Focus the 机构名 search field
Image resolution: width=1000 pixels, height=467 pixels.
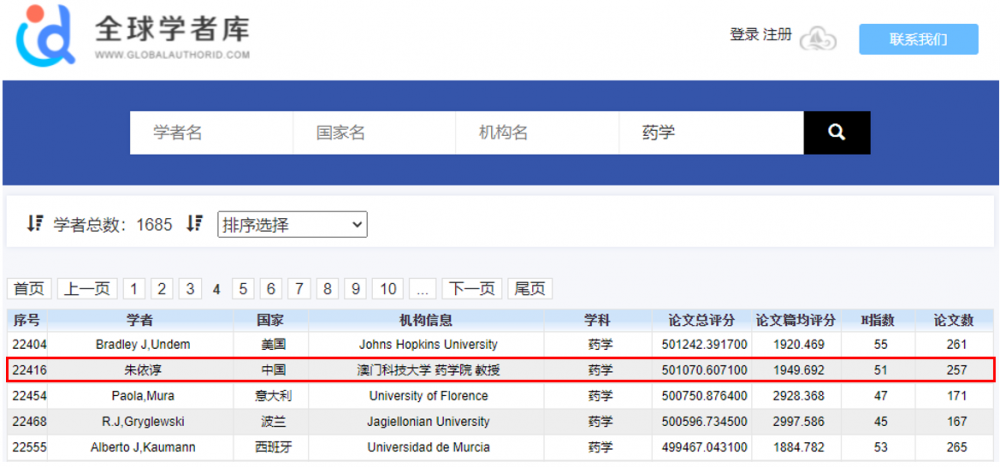pos(536,133)
